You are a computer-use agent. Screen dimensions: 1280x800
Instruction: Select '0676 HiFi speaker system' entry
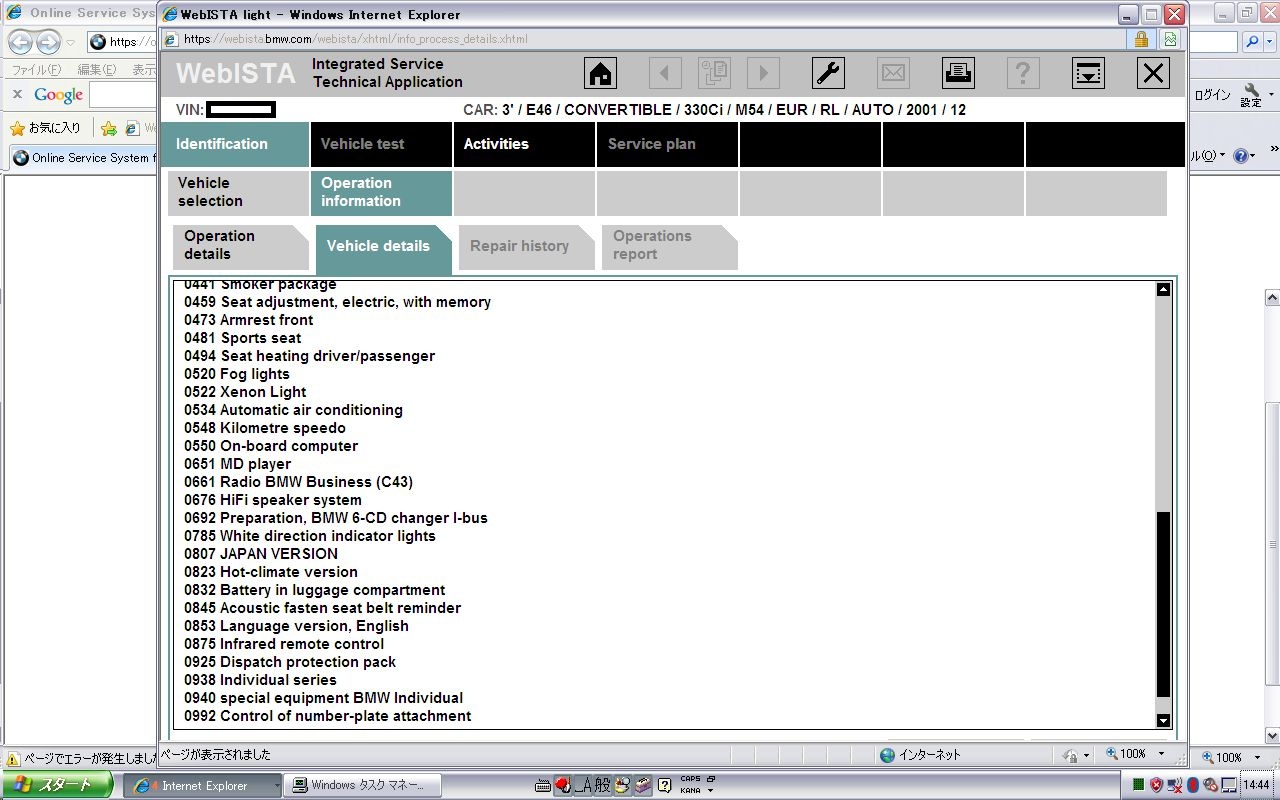click(273, 500)
